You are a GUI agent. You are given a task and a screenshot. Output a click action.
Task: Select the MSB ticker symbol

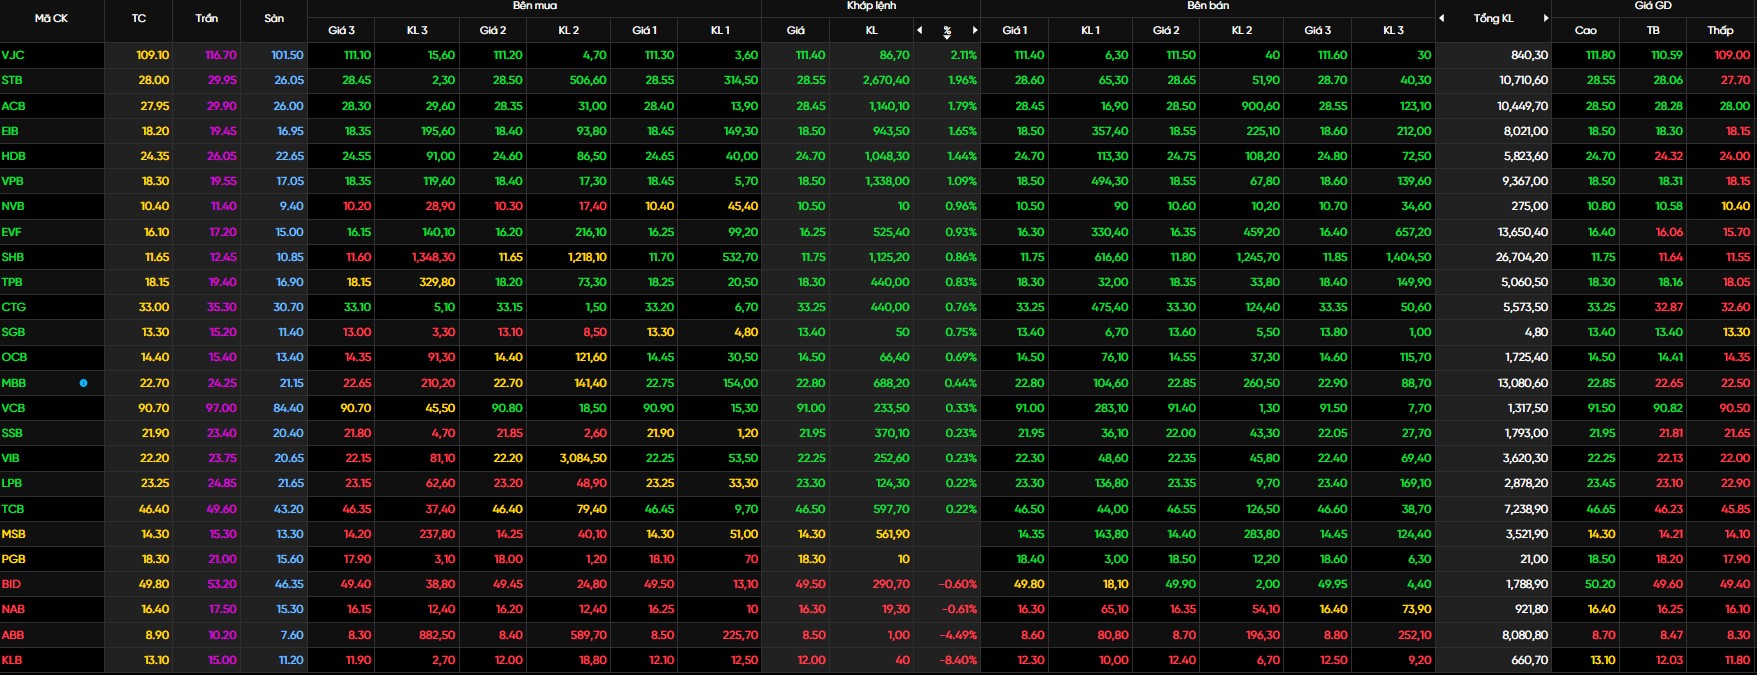coord(14,534)
